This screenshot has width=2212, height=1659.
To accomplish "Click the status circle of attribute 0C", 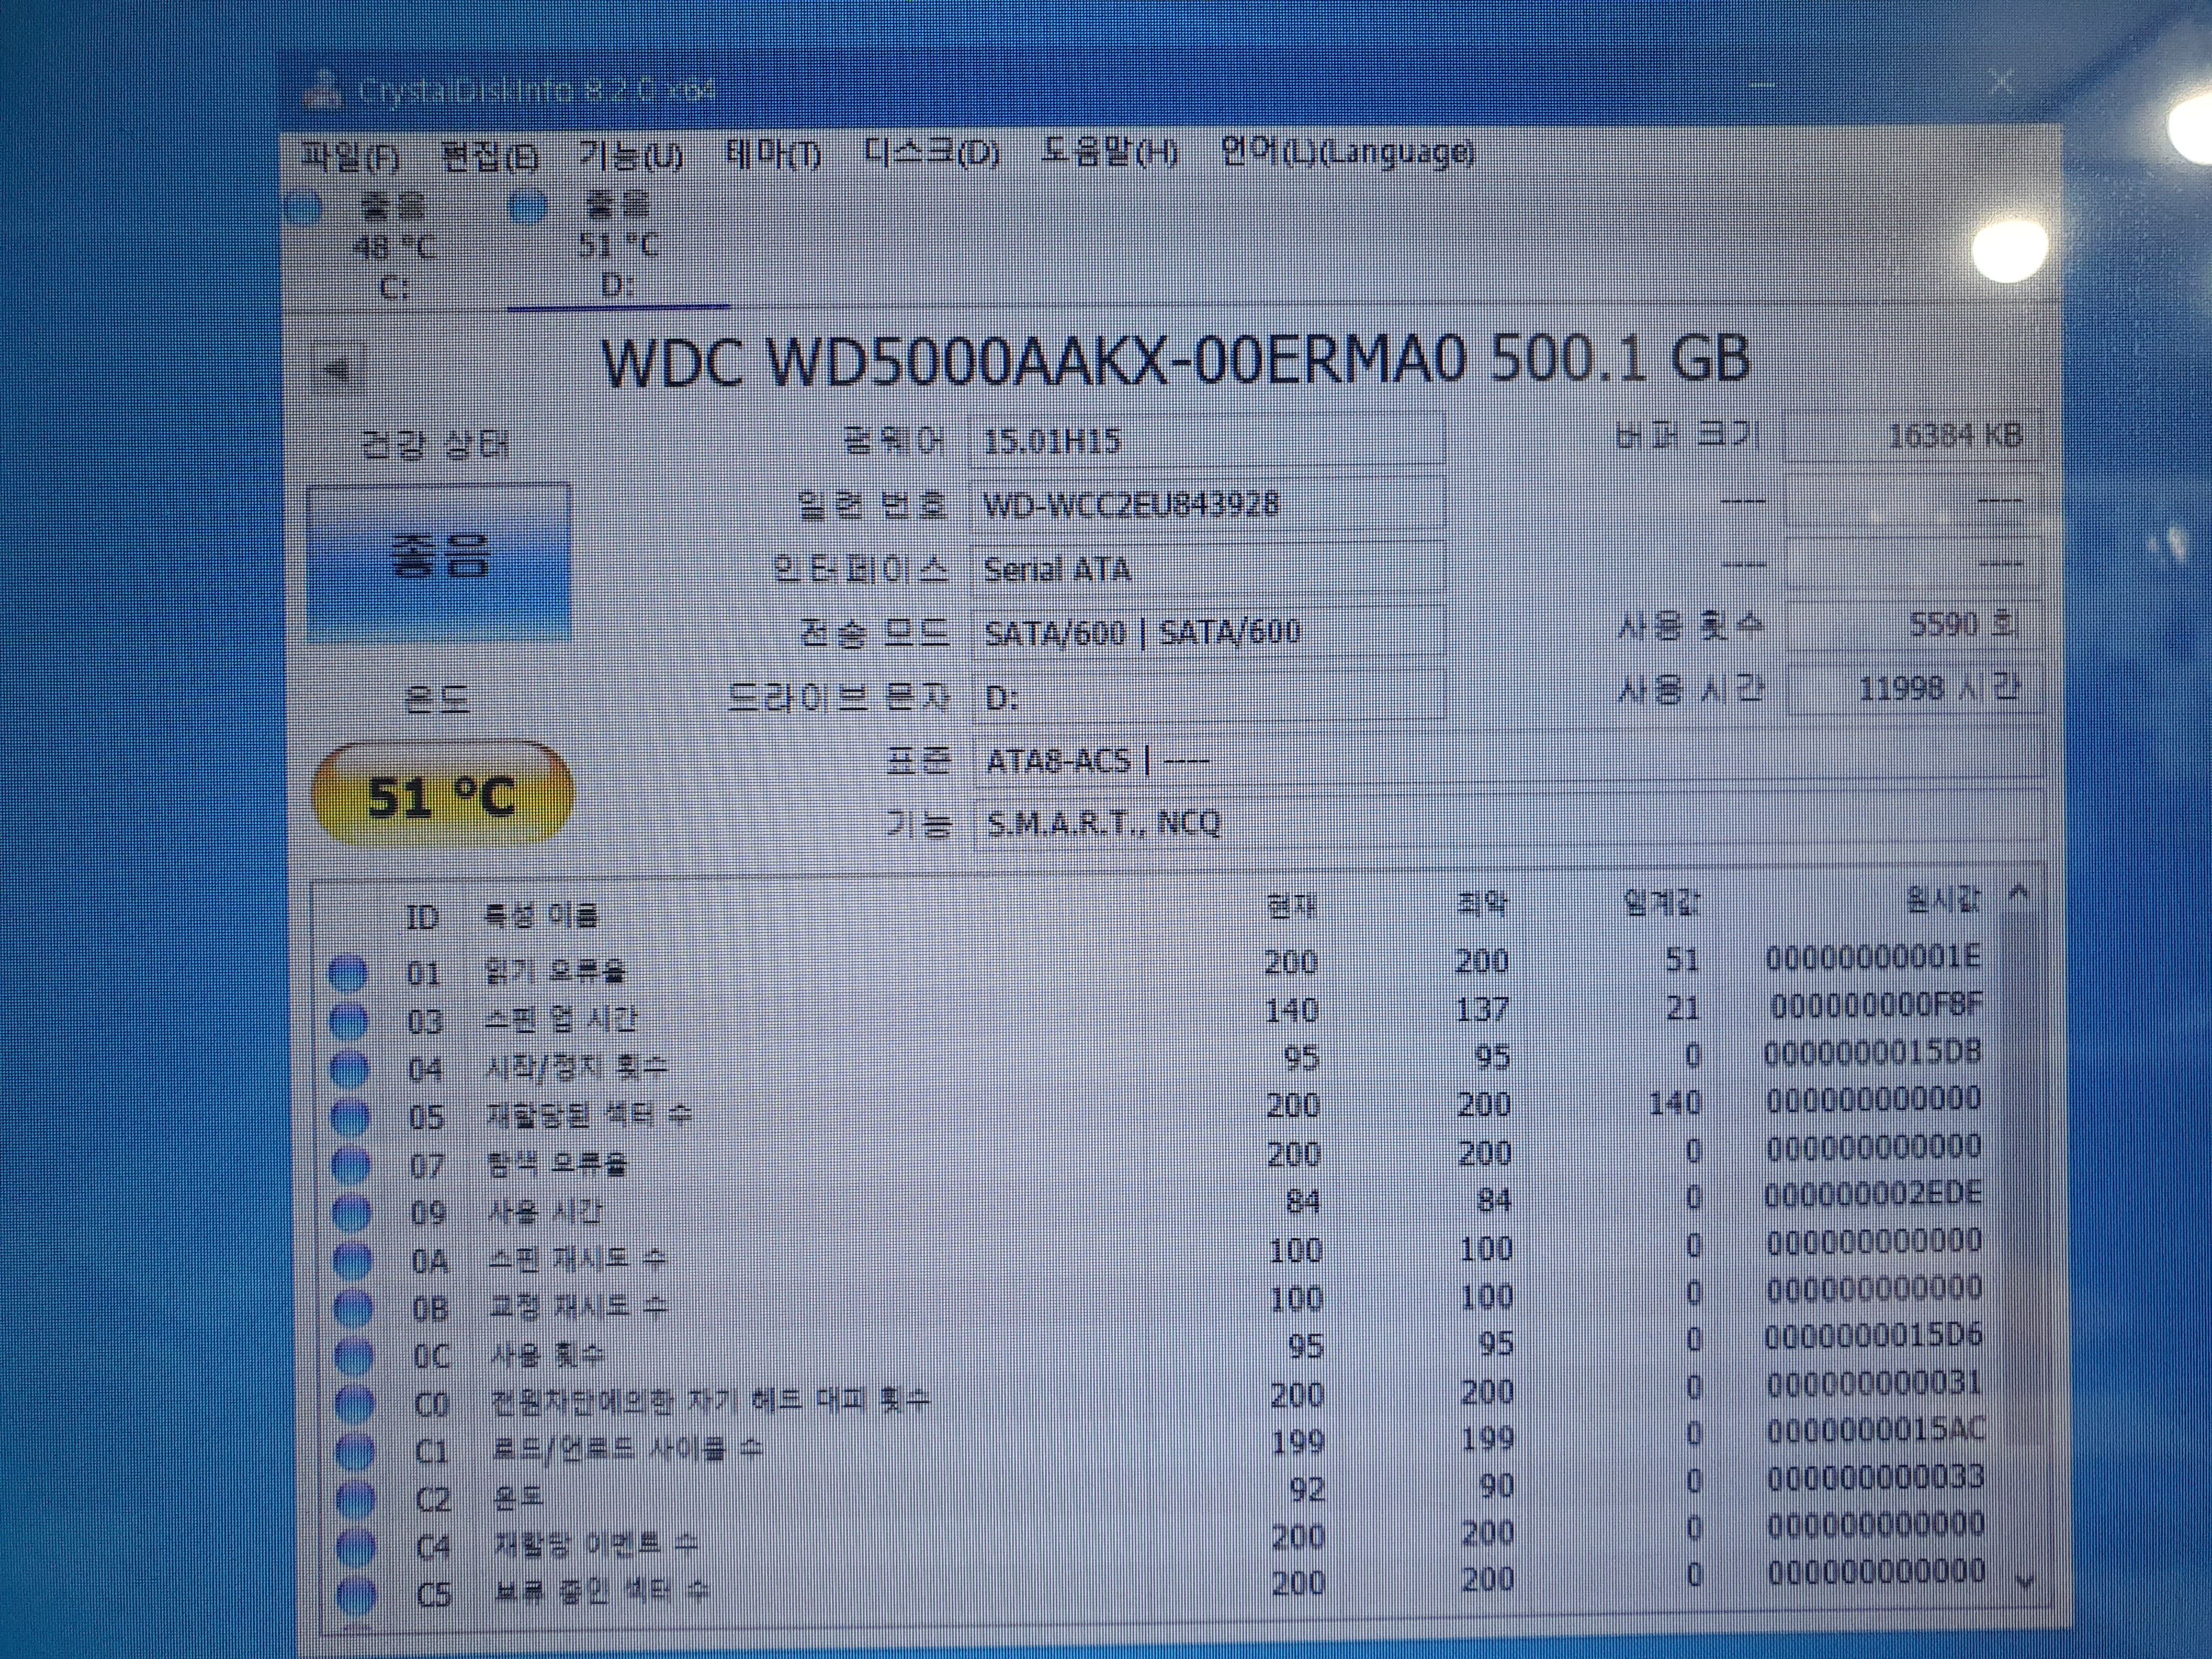I will point(354,1356).
